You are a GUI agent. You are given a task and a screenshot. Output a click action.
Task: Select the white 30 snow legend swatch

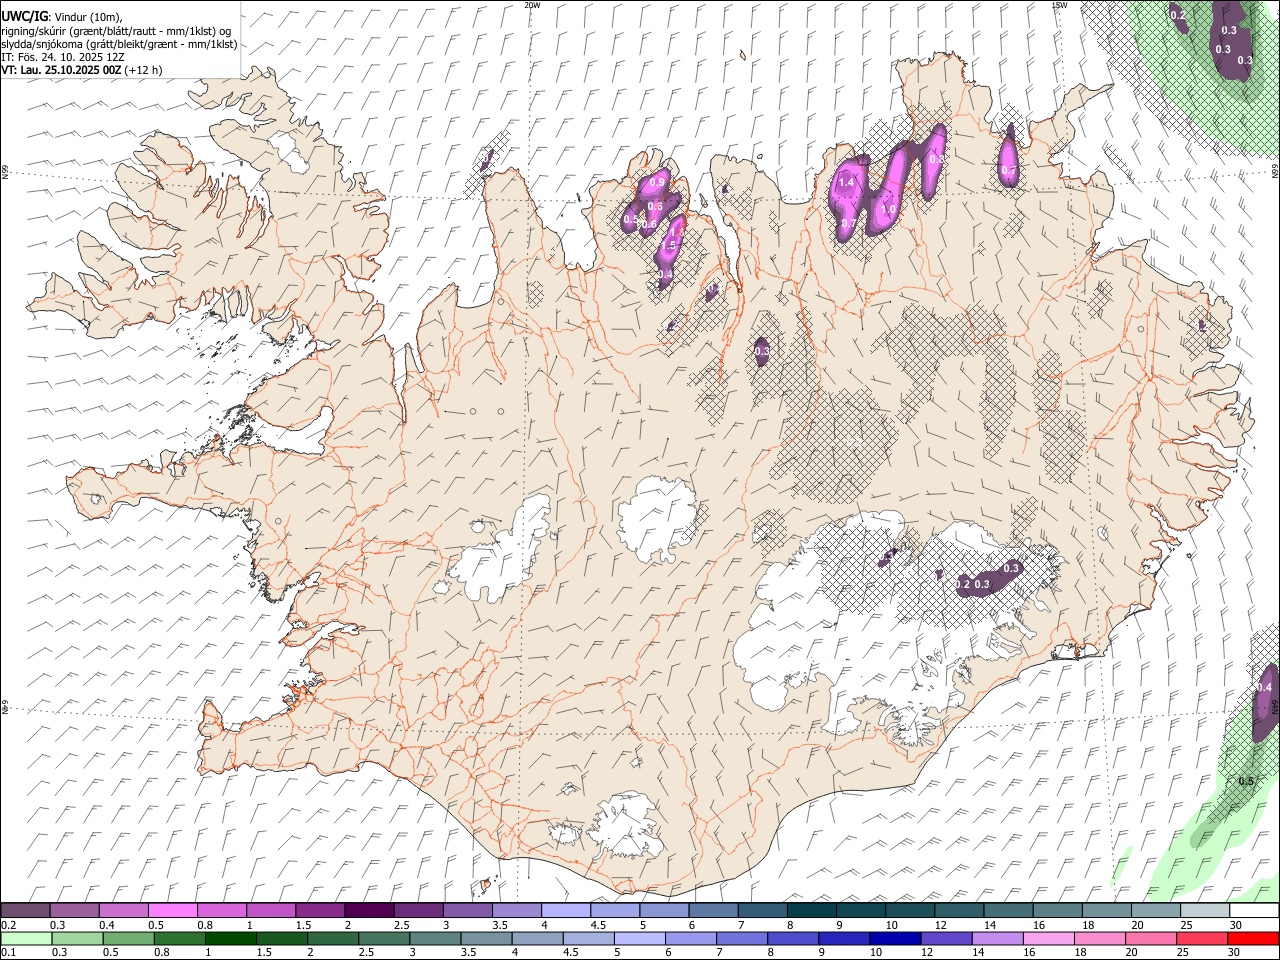tap(1253, 910)
